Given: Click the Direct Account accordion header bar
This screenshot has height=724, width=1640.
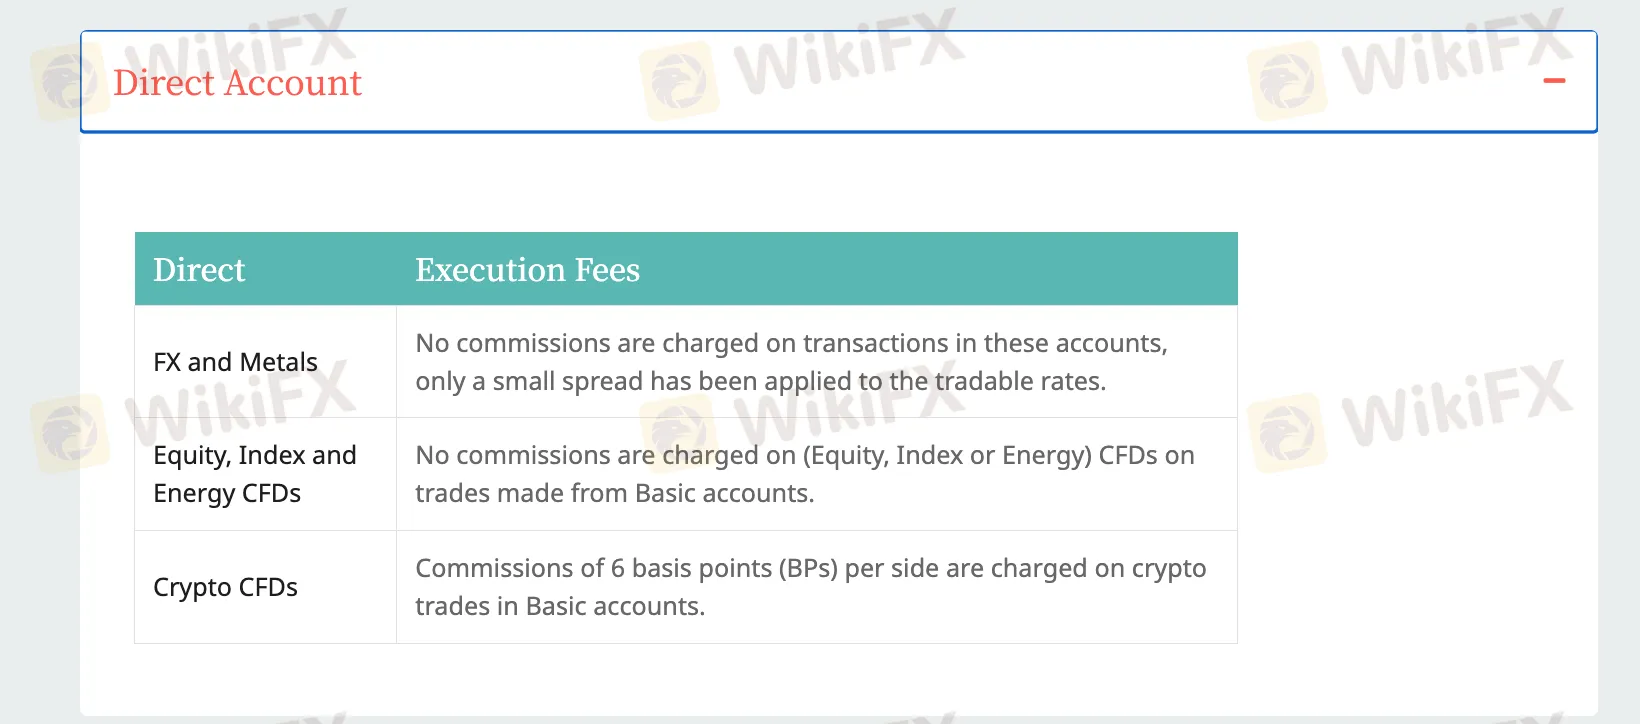Looking at the screenshot, I should [839, 82].
